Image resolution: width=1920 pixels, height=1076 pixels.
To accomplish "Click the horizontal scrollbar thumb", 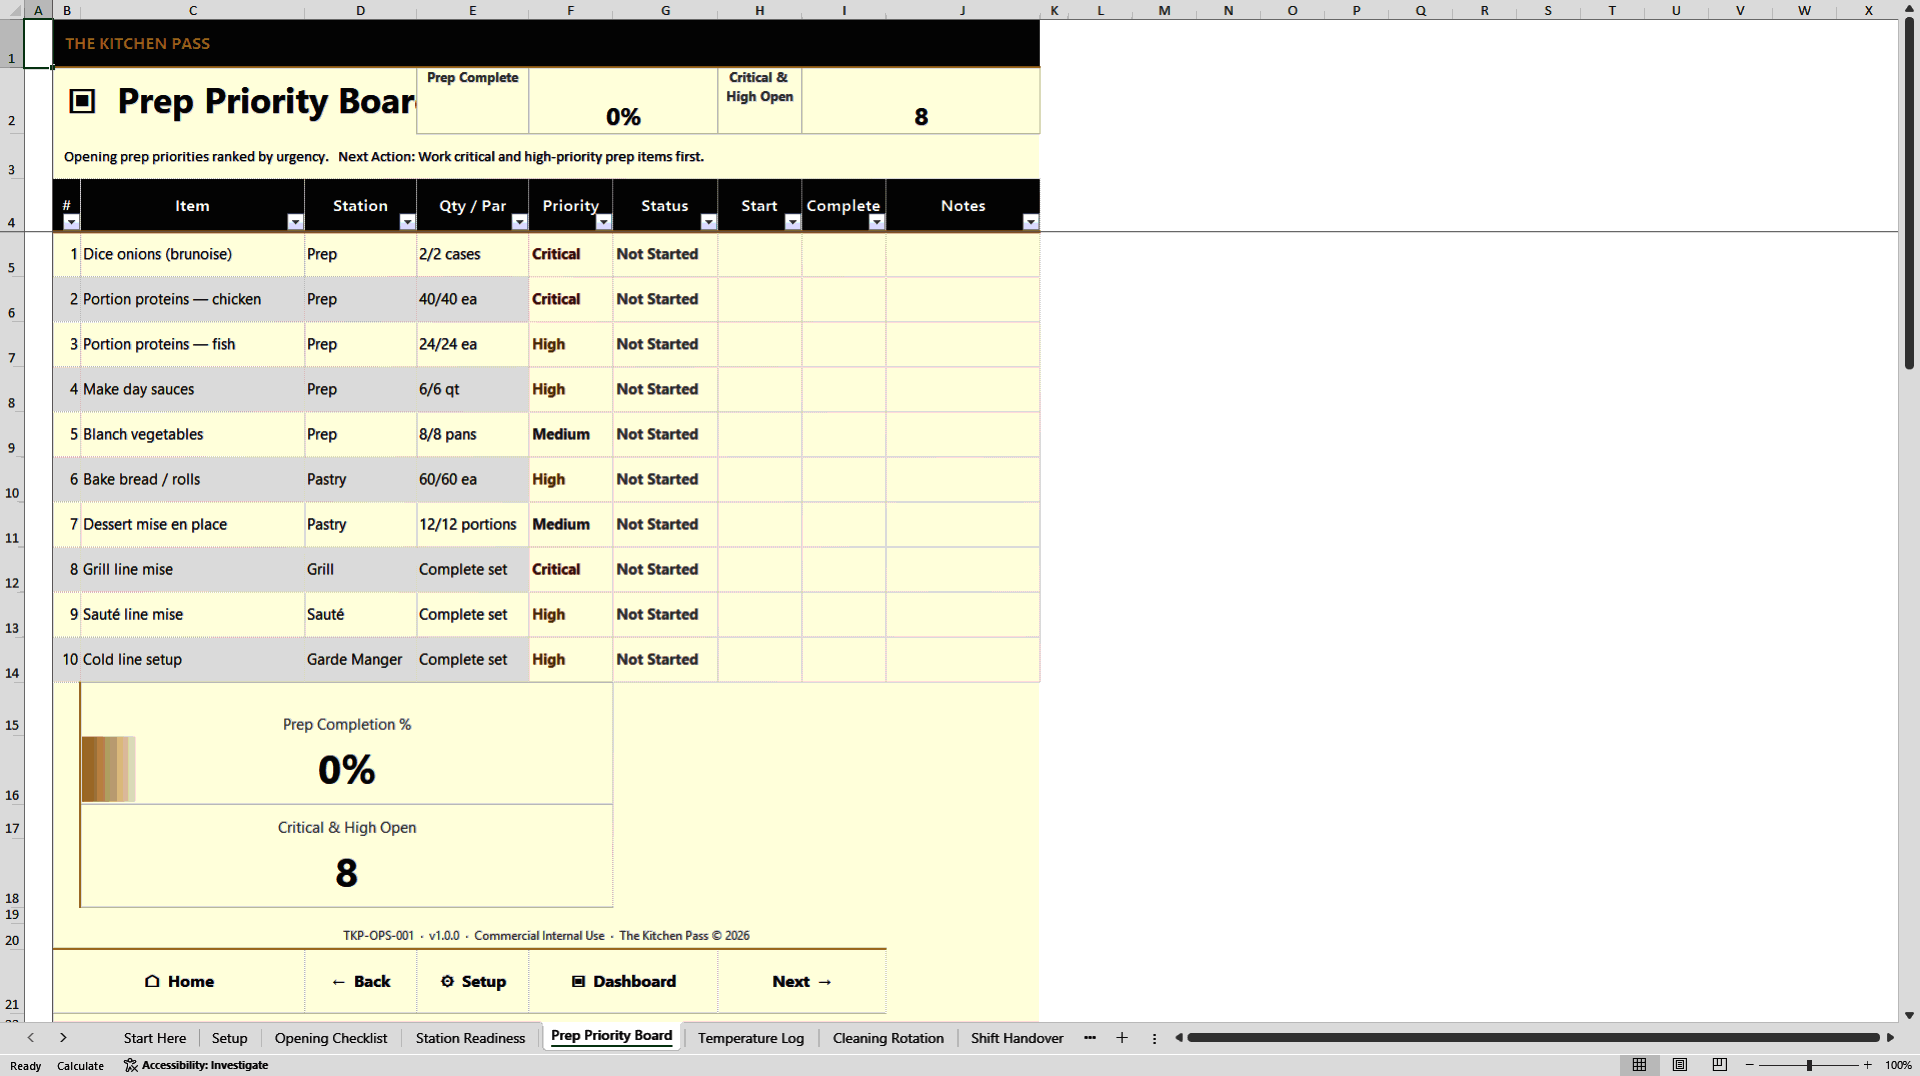I will (1533, 1038).
